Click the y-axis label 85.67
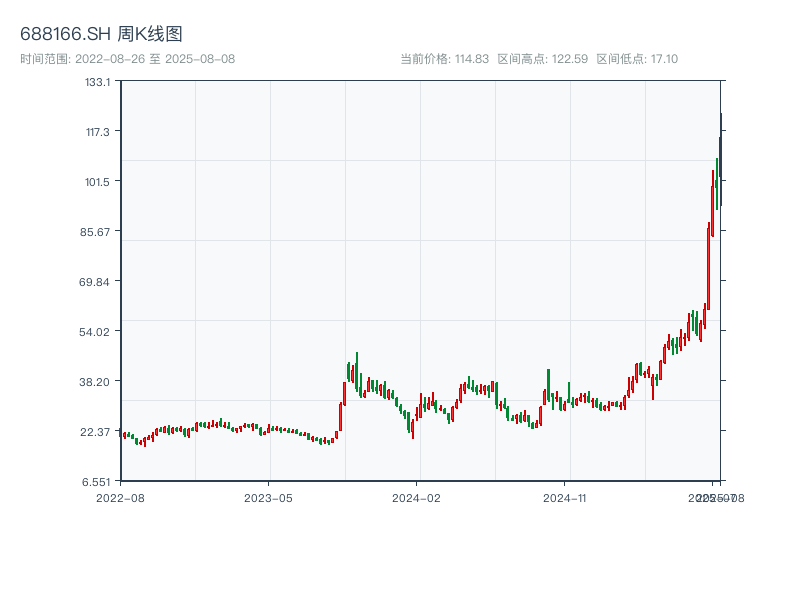Image resolution: width=800 pixels, height=600 pixels. tap(94, 232)
